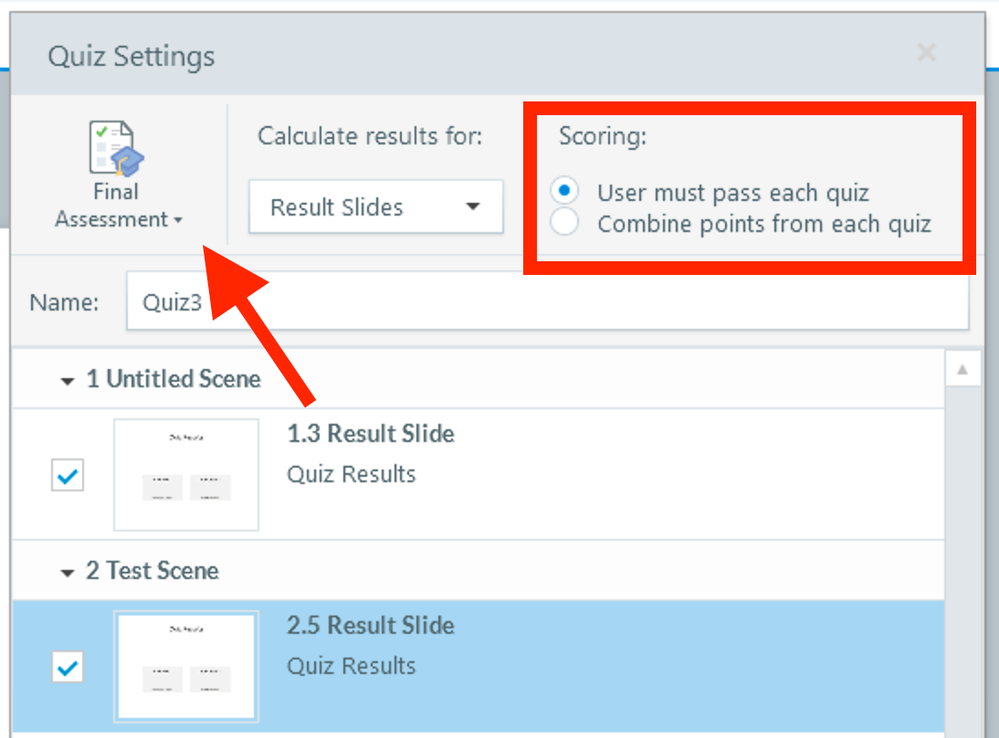Uncheck the 2.5 Result Slide checkbox
The height and width of the screenshot is (738, 999).
(68, 667)
